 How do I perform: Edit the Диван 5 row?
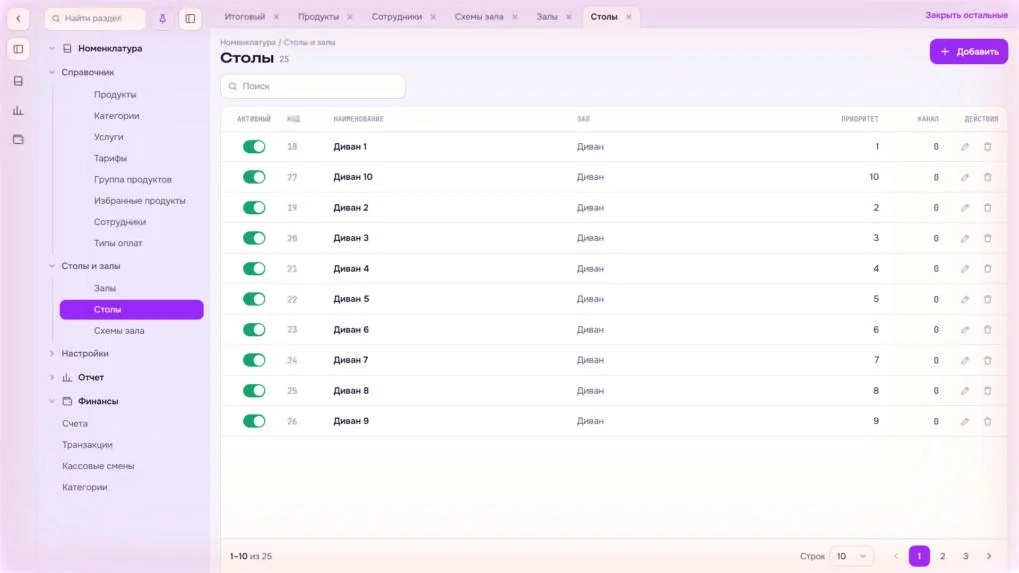pos(965,299)
